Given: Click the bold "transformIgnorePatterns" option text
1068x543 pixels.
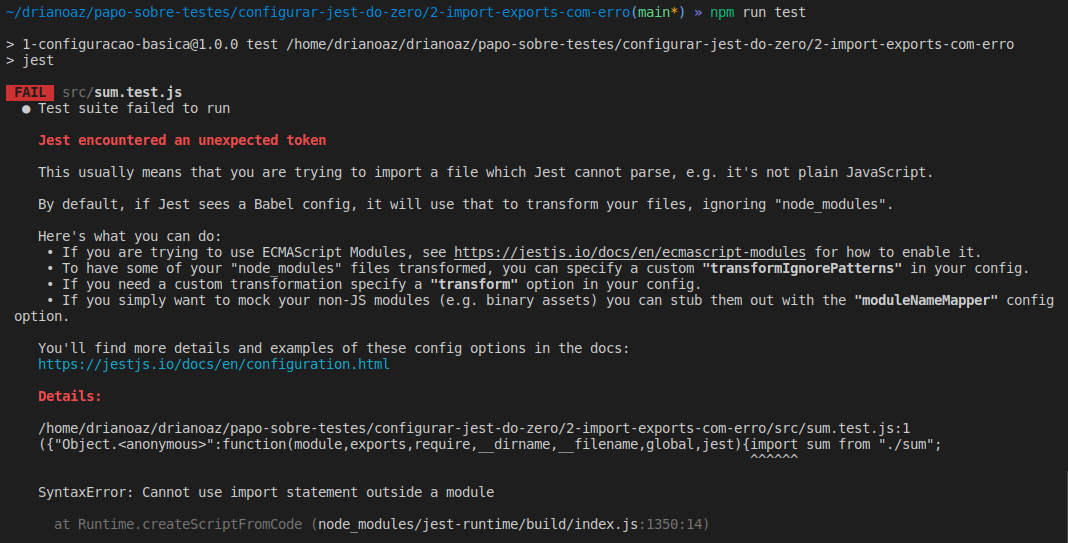Looking at the screenshot, I should point(802,268).
